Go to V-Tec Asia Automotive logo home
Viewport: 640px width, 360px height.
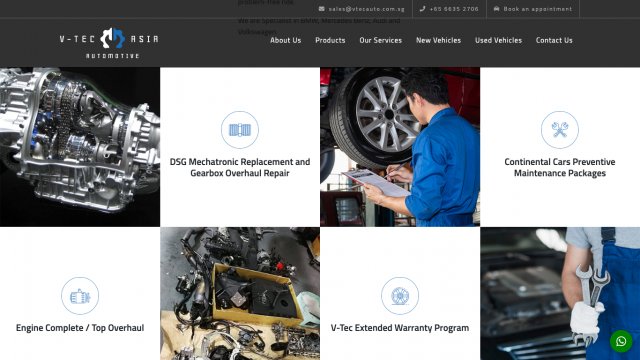point(109,43)
